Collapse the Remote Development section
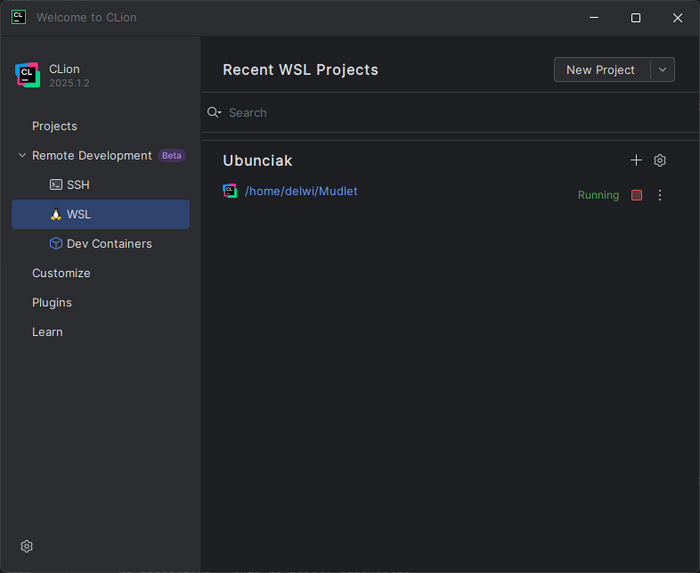 (x=22, y=155)
